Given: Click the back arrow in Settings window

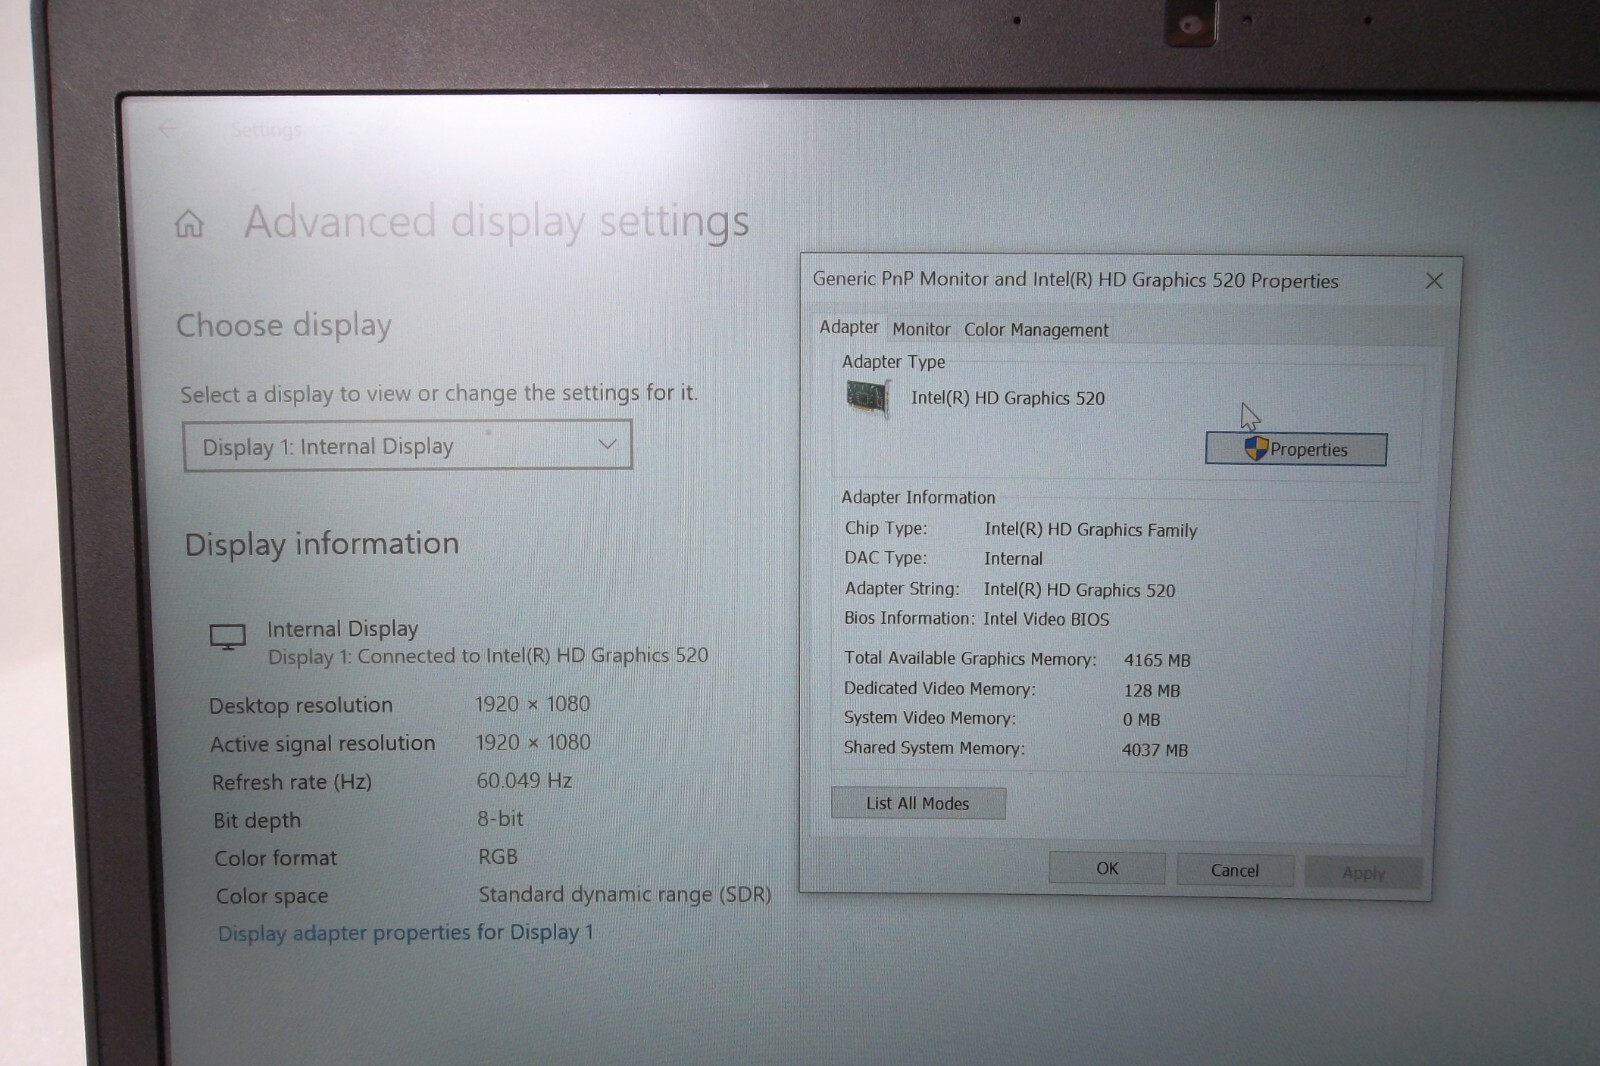Looking at the screenshot, I should tap(167, 128).
